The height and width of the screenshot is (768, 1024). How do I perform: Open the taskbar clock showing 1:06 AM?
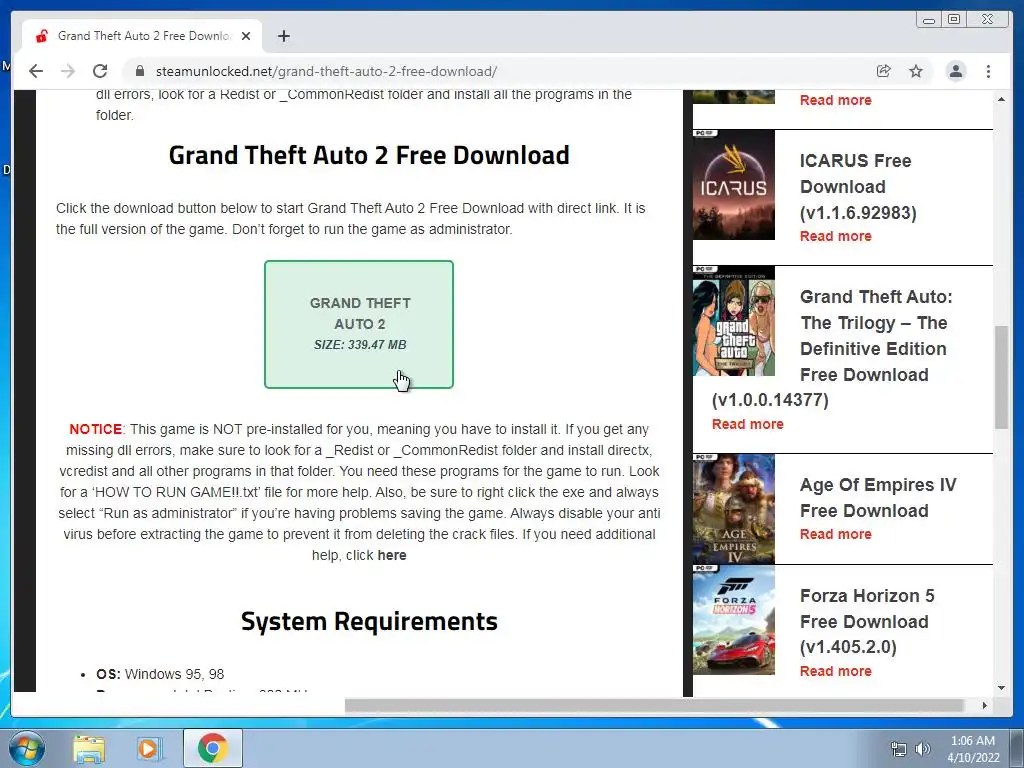click(x=972, y=749)
